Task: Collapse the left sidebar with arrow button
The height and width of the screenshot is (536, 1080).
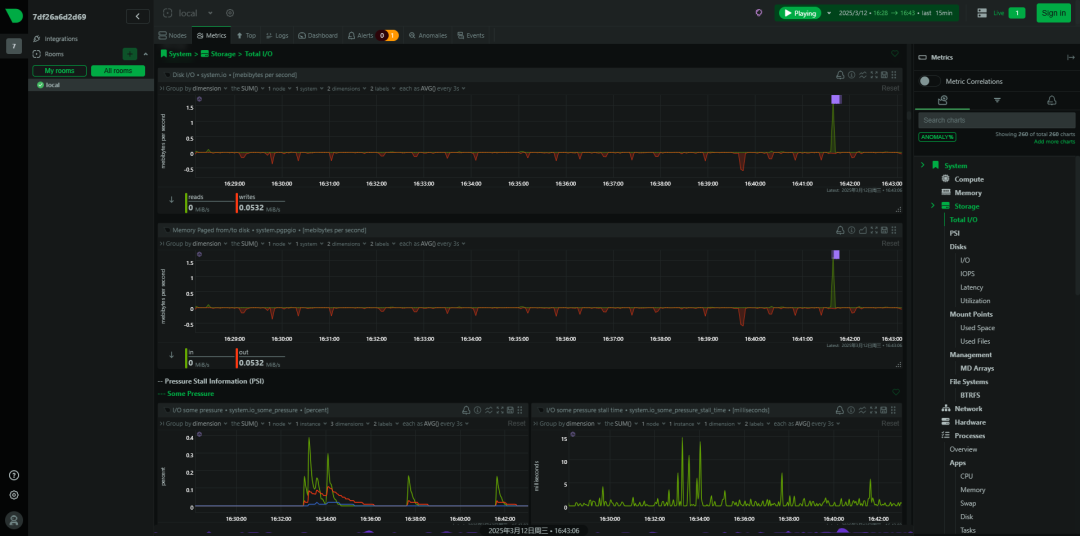Action: (x=138, y=17)
